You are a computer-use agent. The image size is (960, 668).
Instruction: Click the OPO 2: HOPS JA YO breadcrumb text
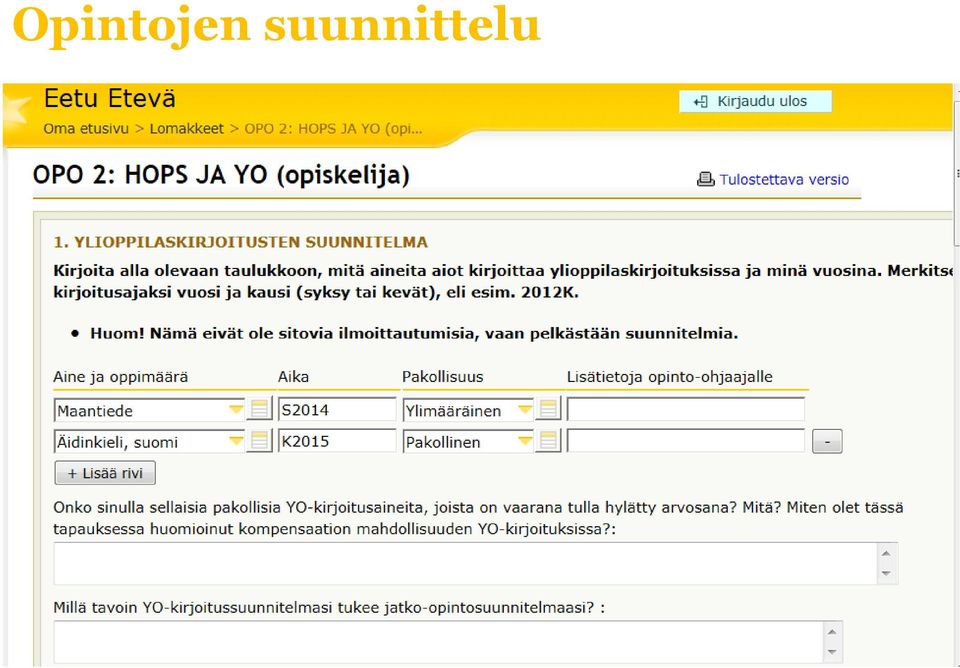pos(334,129)
